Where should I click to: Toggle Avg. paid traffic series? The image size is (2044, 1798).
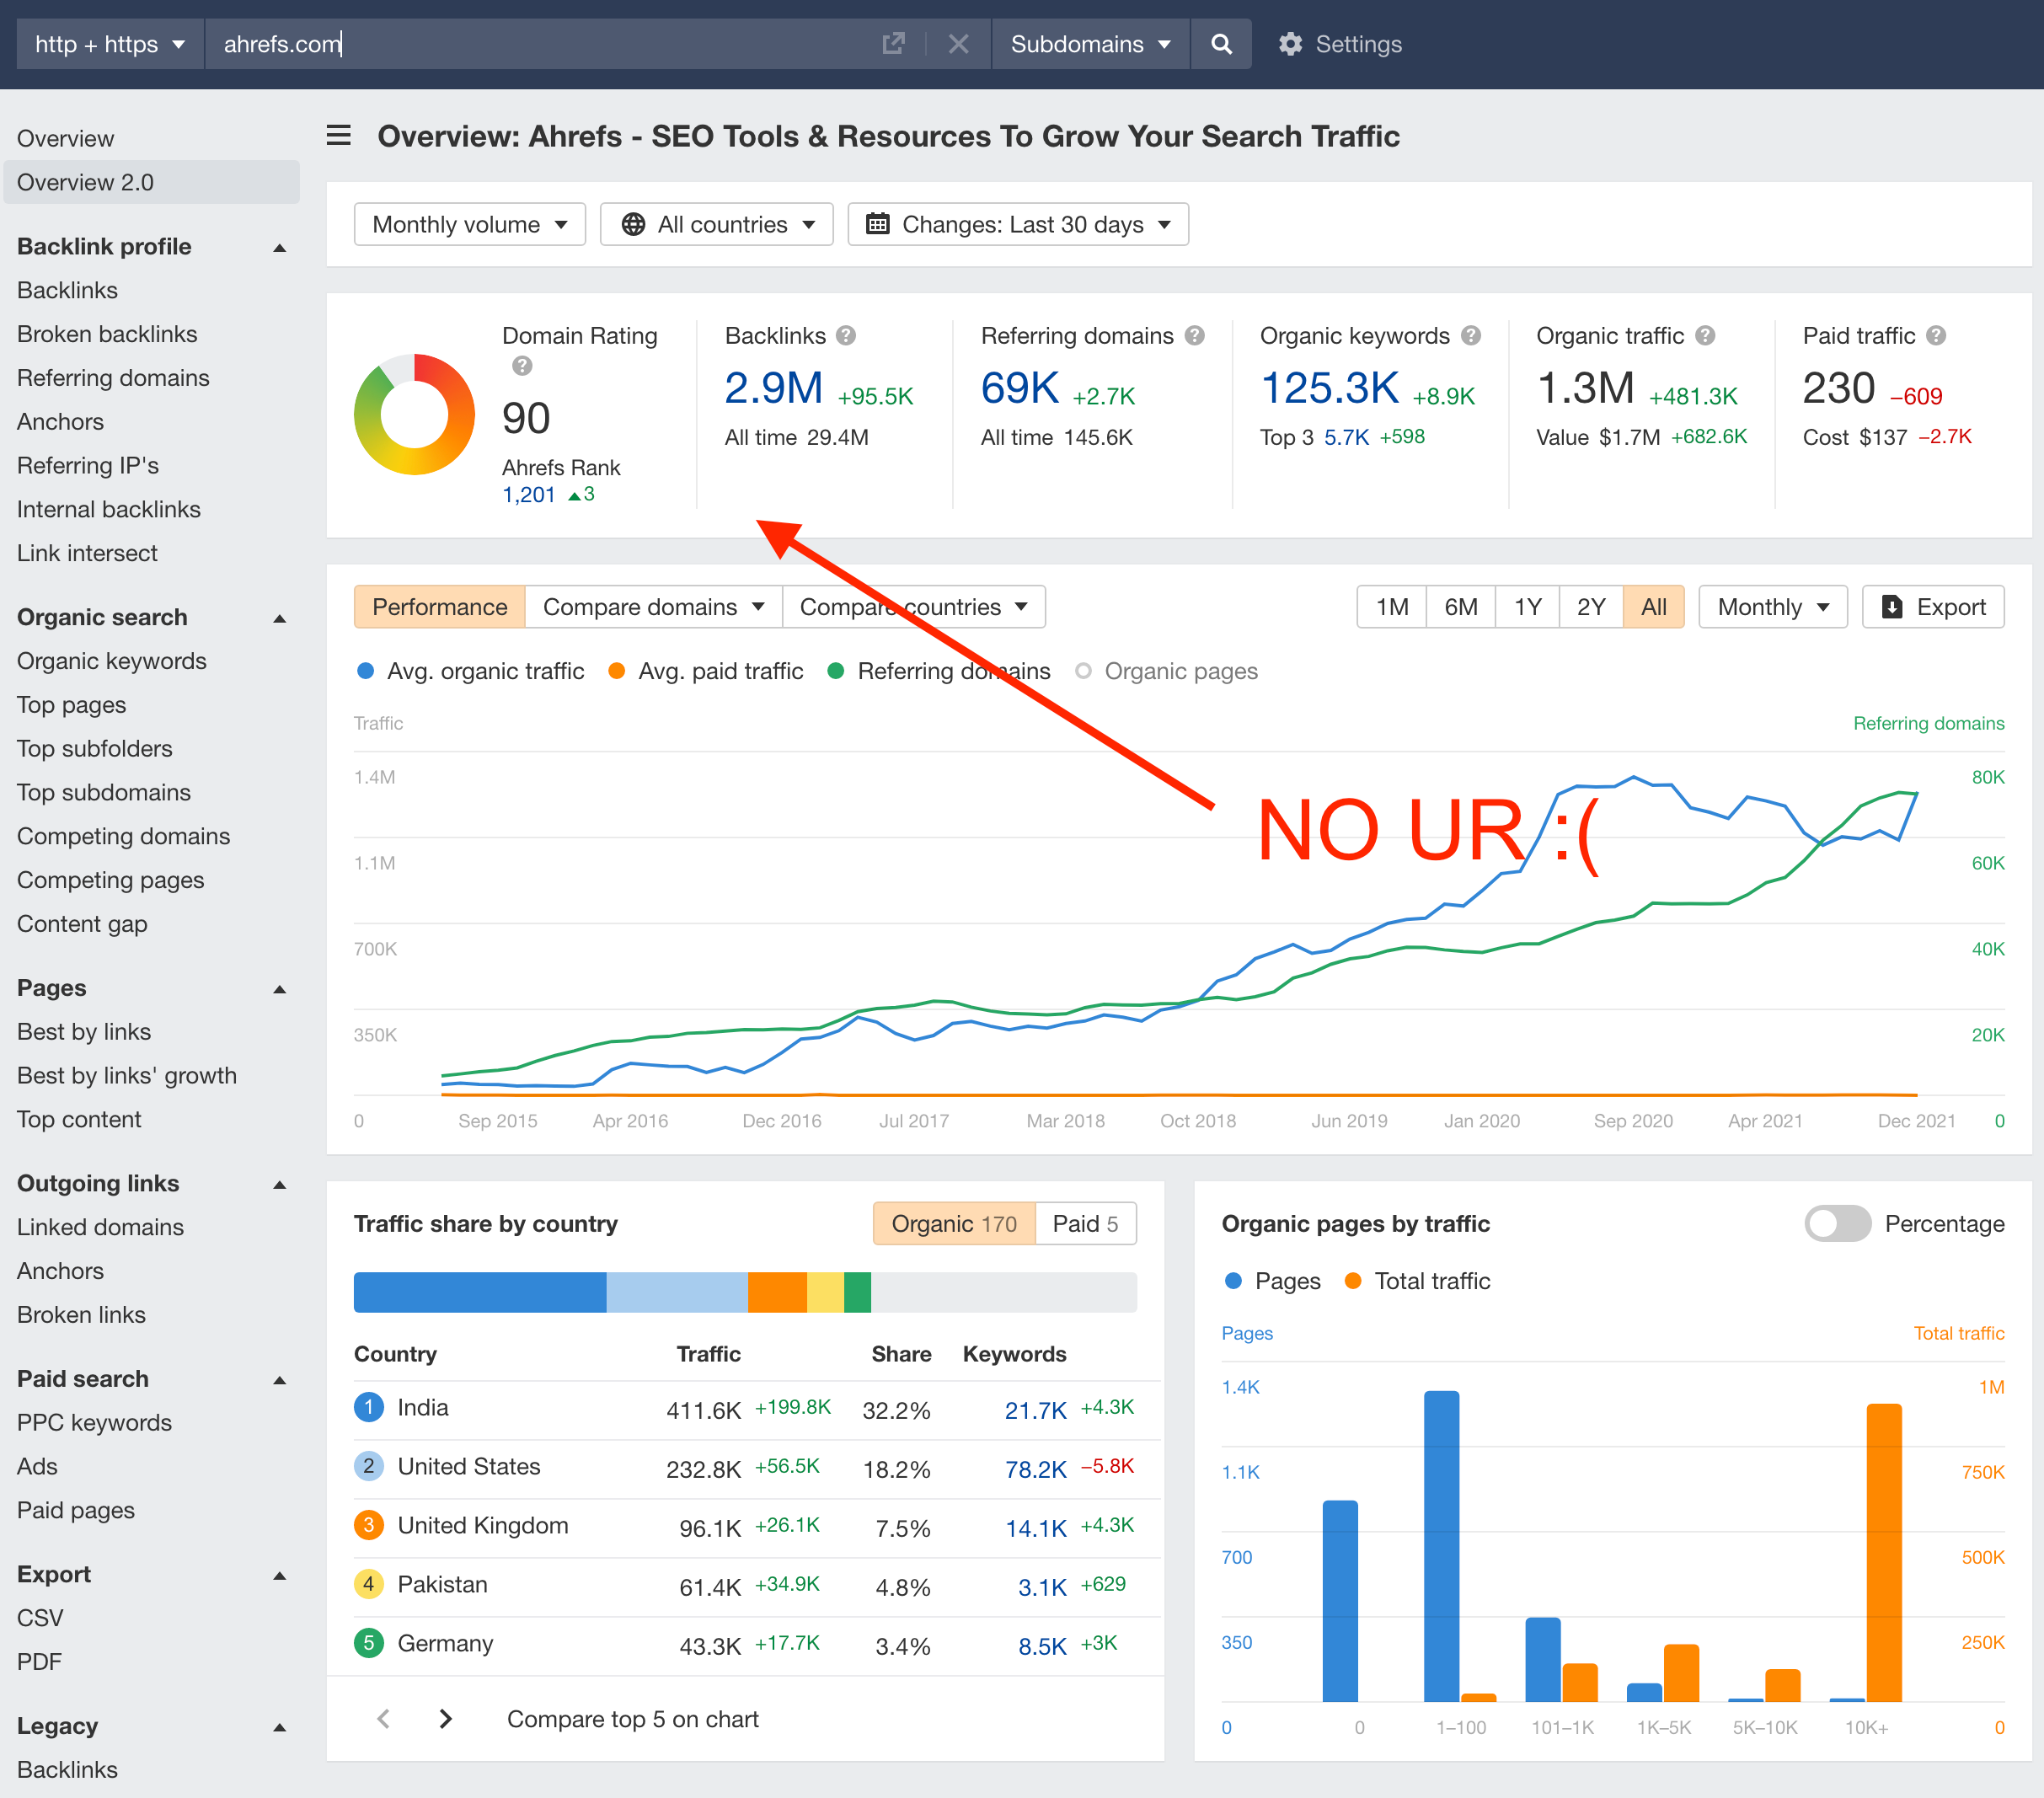(706, 671)
